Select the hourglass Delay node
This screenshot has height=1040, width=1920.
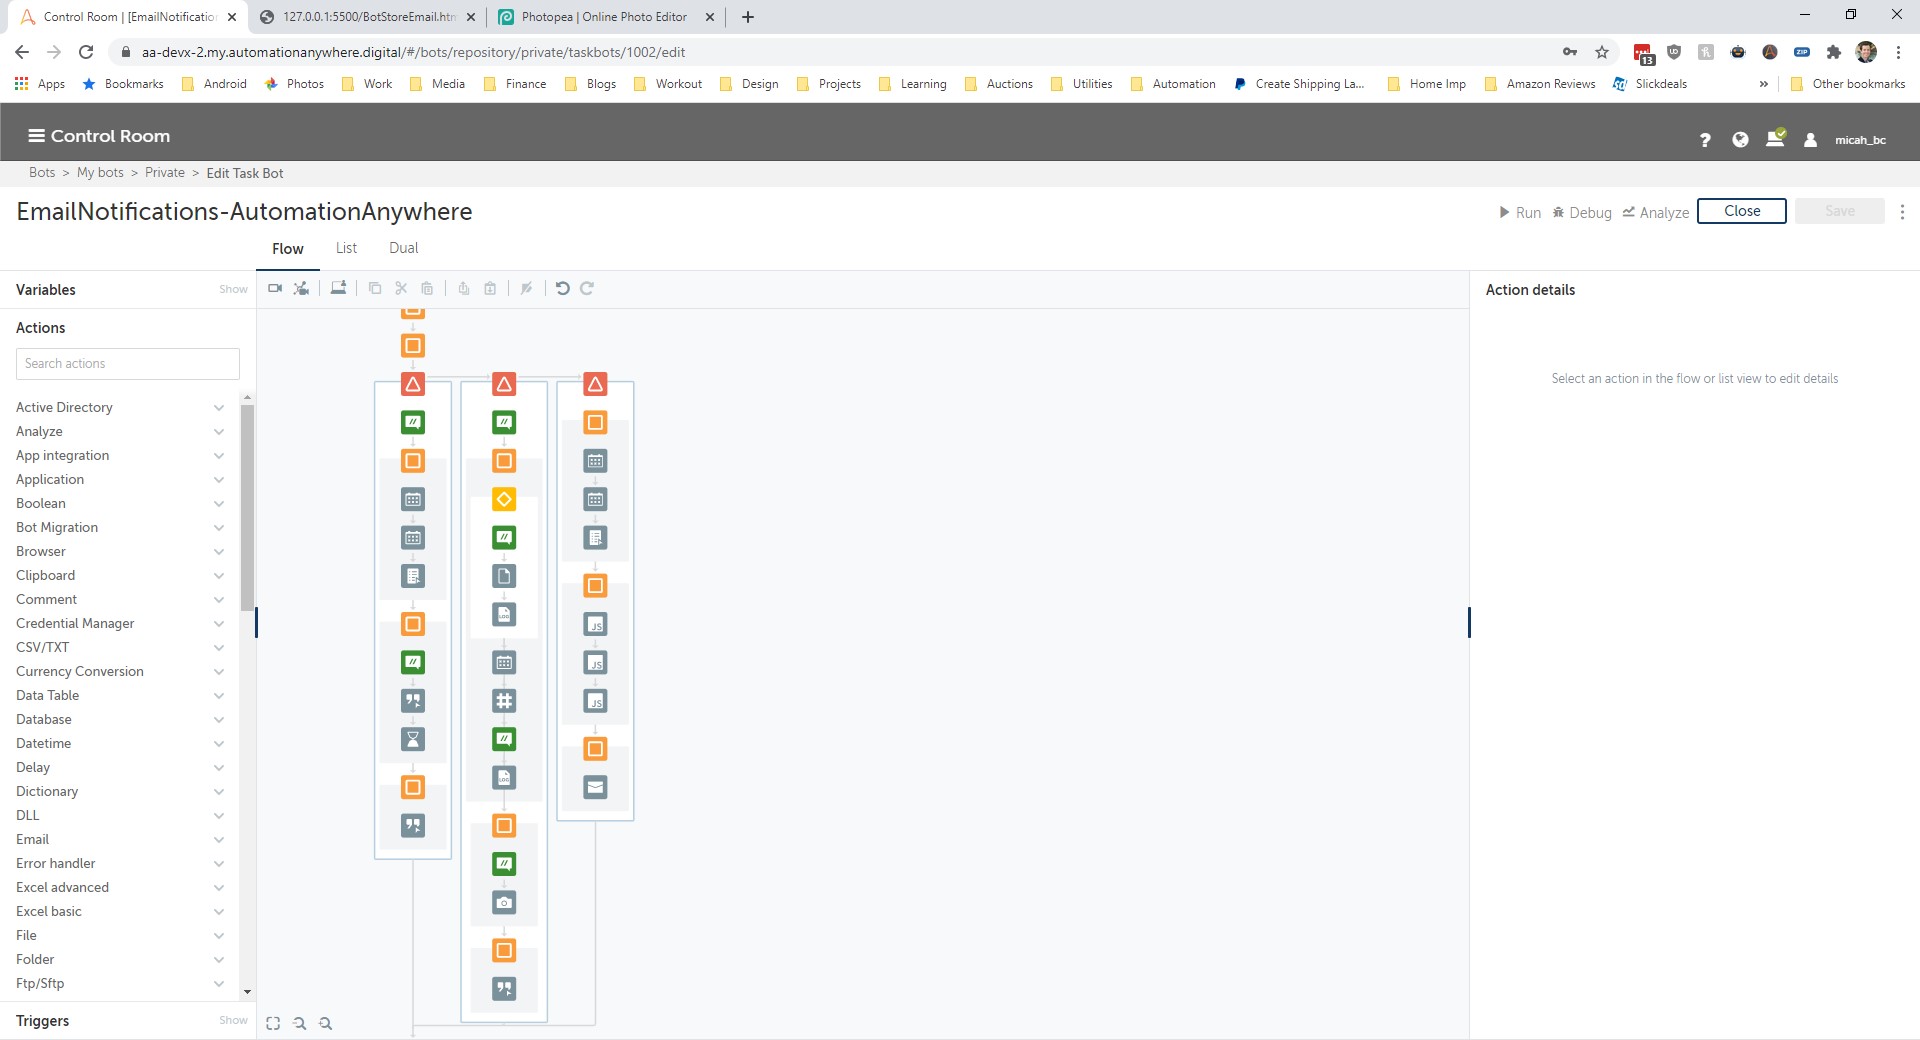coord(413,739)
